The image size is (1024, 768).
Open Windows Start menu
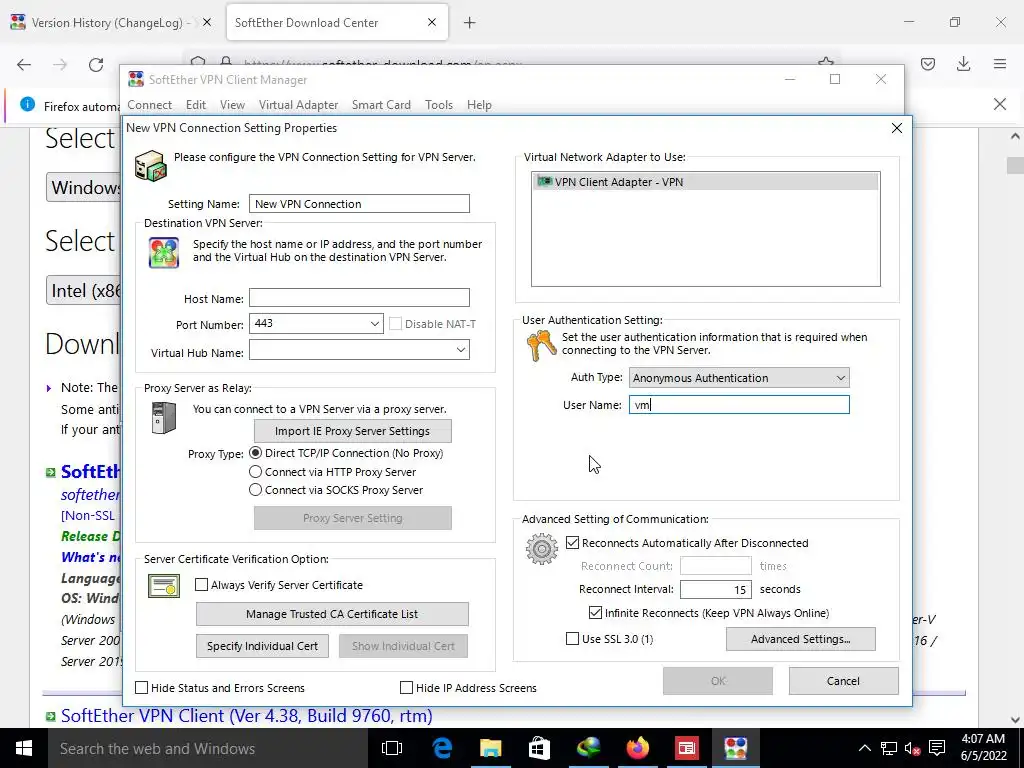tap(24, 748)
